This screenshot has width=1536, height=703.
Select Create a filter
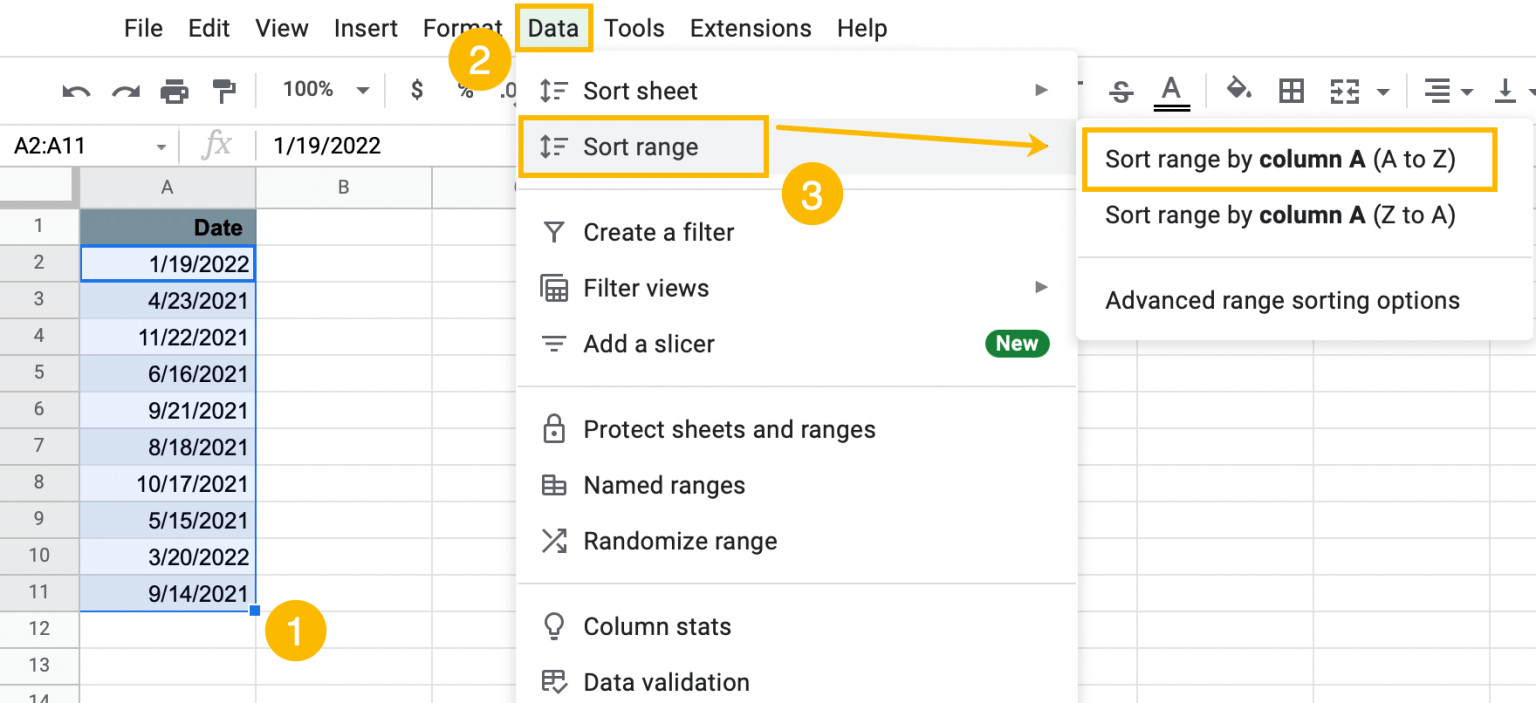pyautogui.click(x=658, y=232)
